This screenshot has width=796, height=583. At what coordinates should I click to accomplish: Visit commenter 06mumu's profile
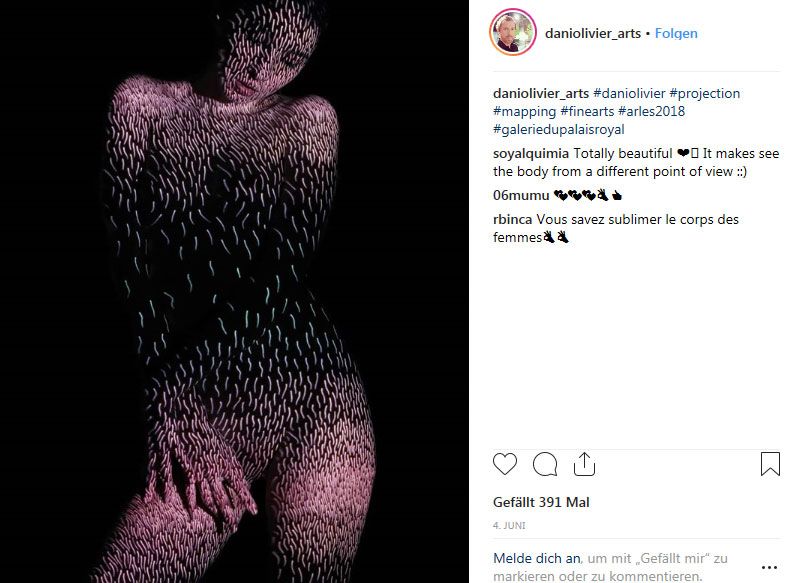pyautogui.click(x=521, y=196)
